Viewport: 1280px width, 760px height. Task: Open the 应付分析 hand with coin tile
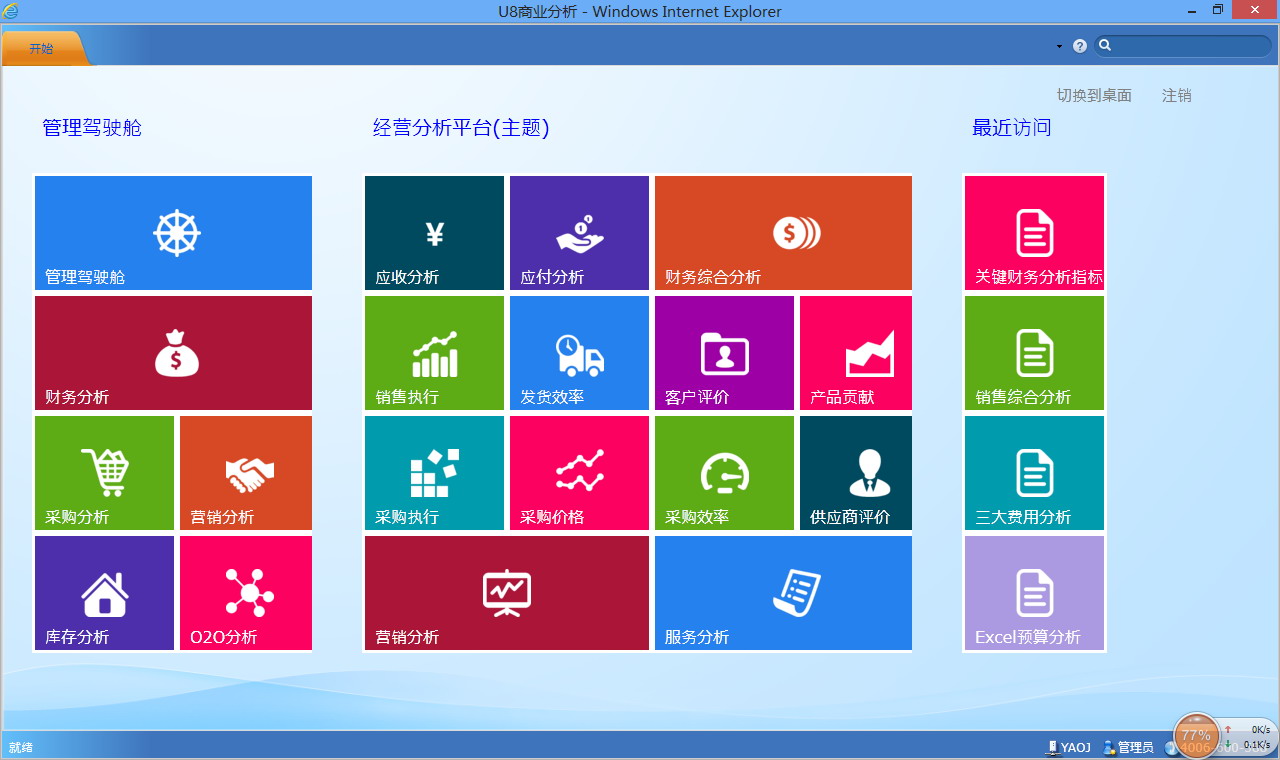click(x=579, y=233)
